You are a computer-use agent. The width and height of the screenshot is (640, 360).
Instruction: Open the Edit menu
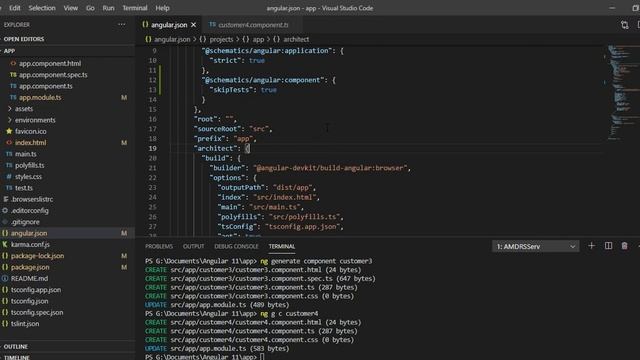click(15, 8)
